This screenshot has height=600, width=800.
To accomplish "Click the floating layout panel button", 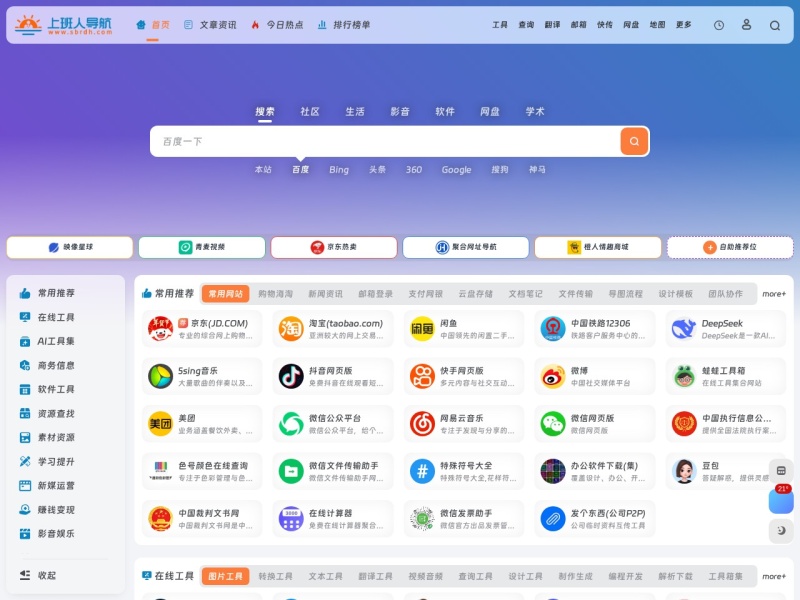I will point(781,470).
